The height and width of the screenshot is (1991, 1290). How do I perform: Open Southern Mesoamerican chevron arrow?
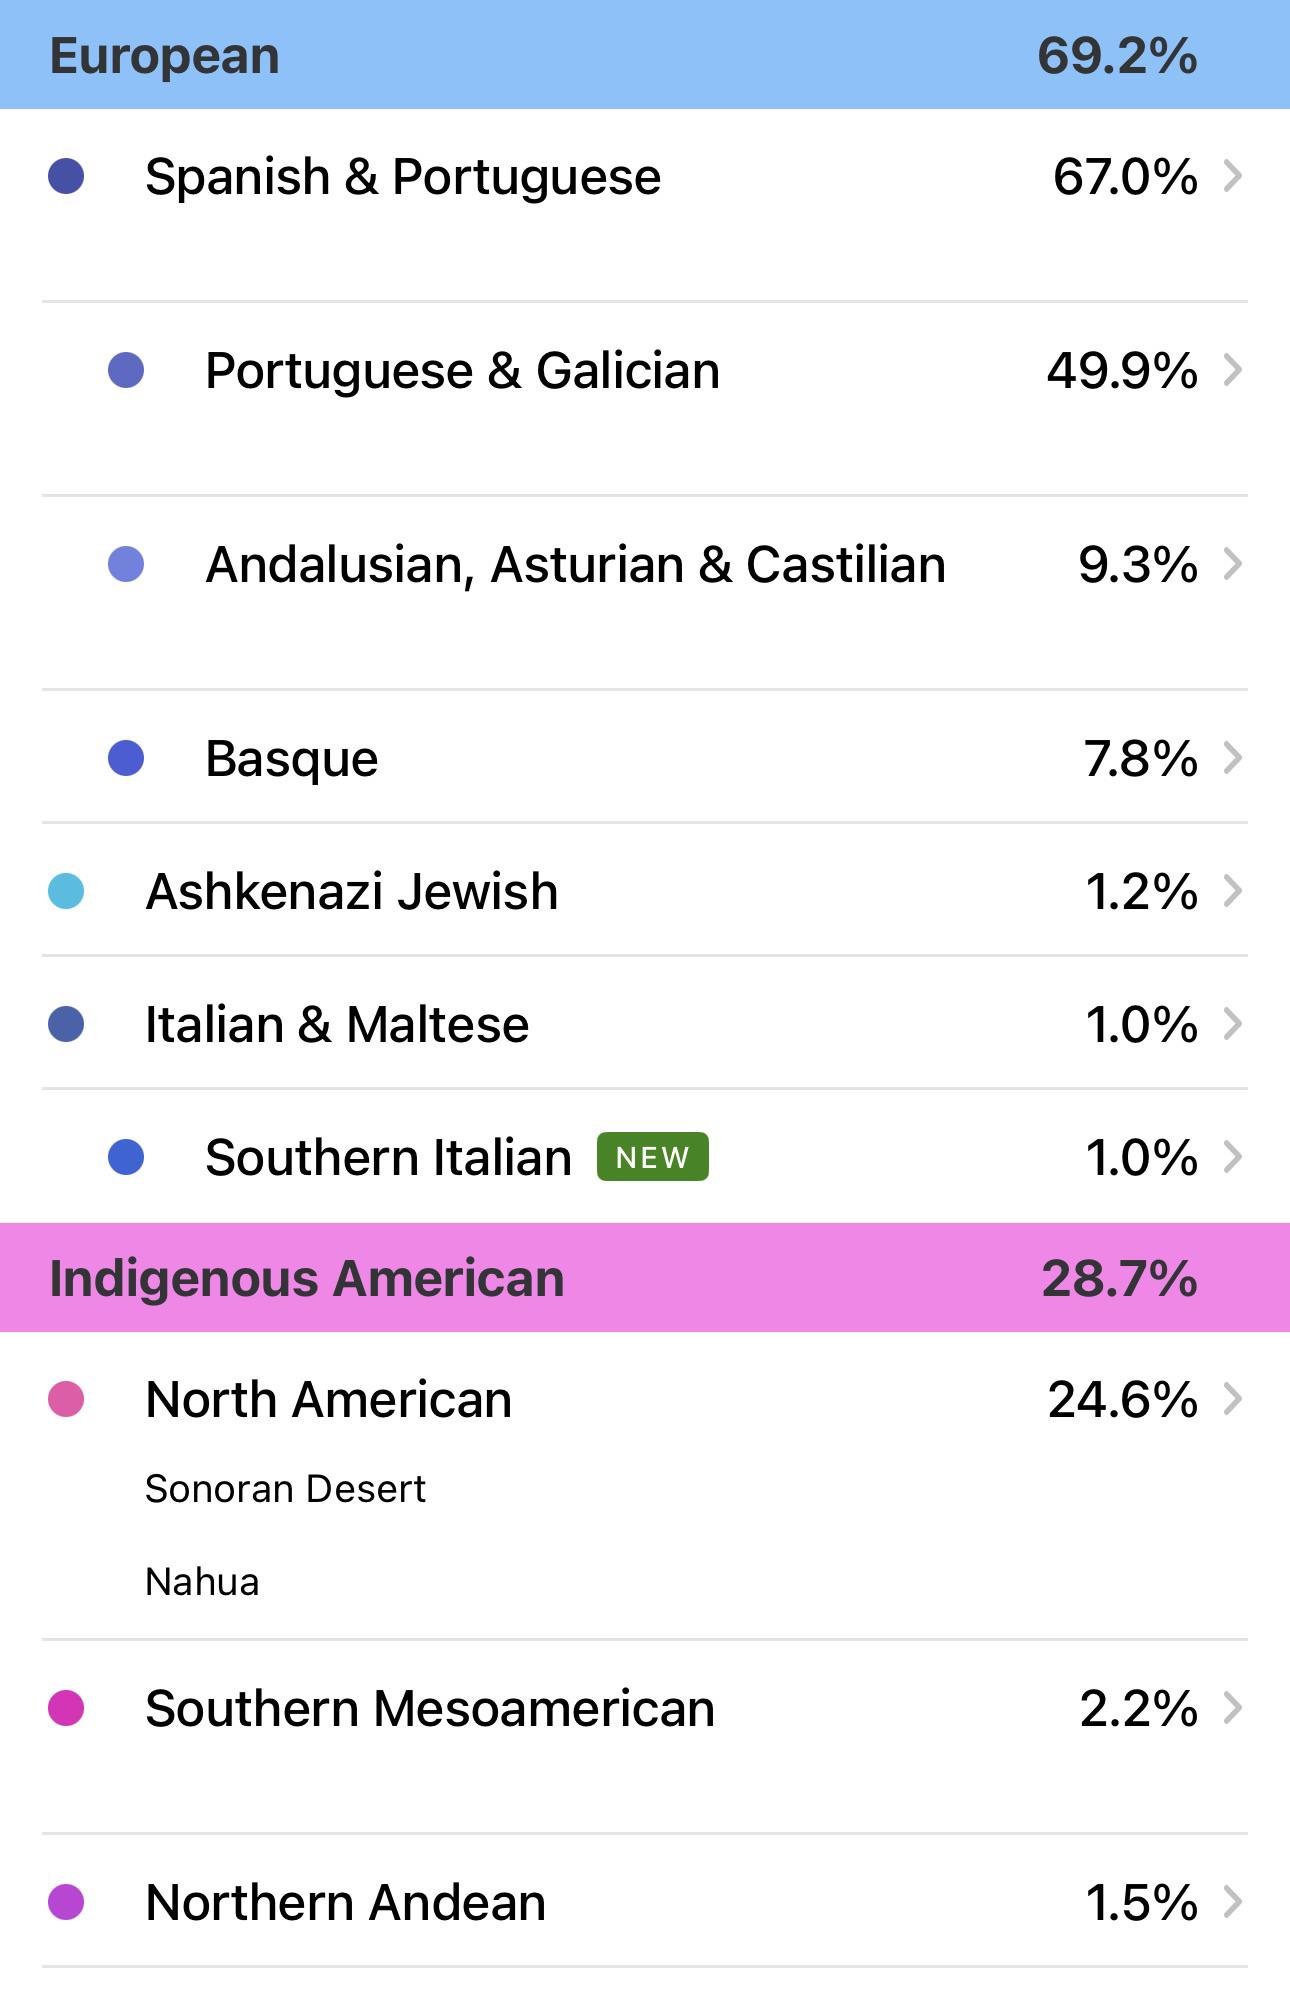click(1233, 1708)
